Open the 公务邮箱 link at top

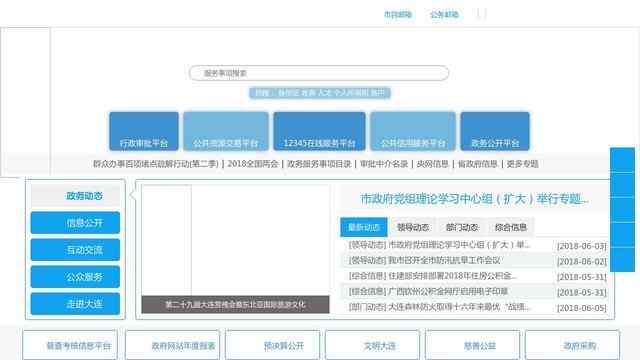pyautogui.click(x=444, y=15)
